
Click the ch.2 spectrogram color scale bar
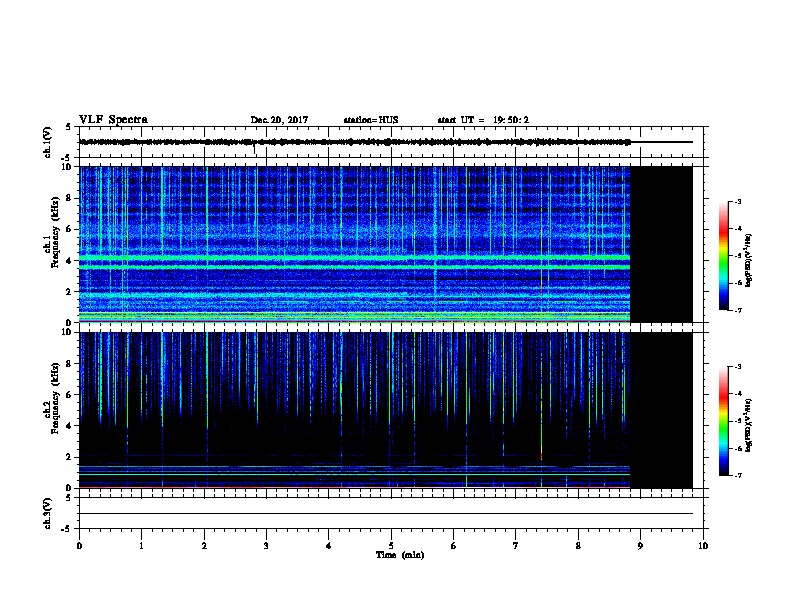(x=724, y=421)
